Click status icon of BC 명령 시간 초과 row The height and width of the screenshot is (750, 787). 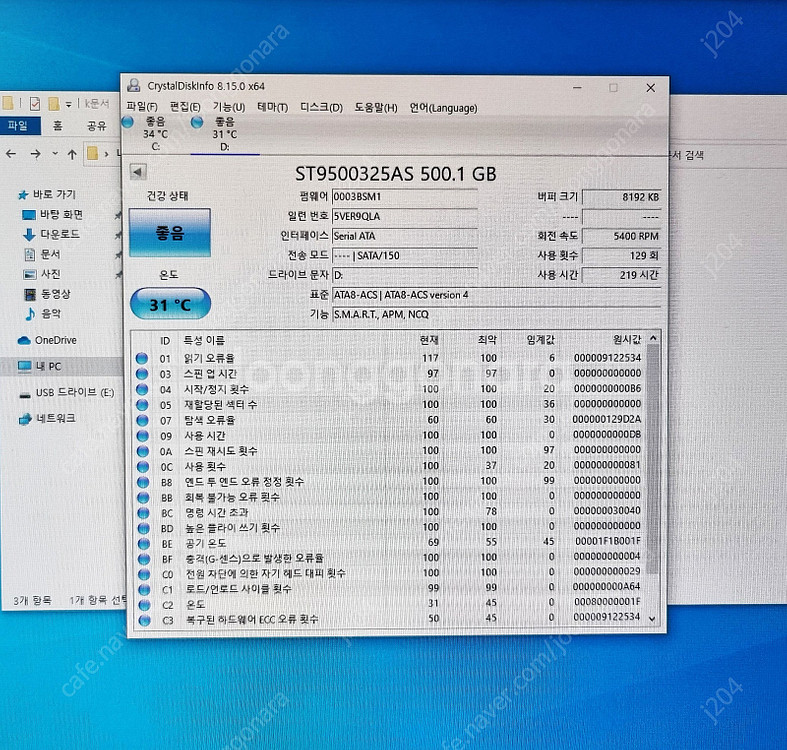coord(144,513)
